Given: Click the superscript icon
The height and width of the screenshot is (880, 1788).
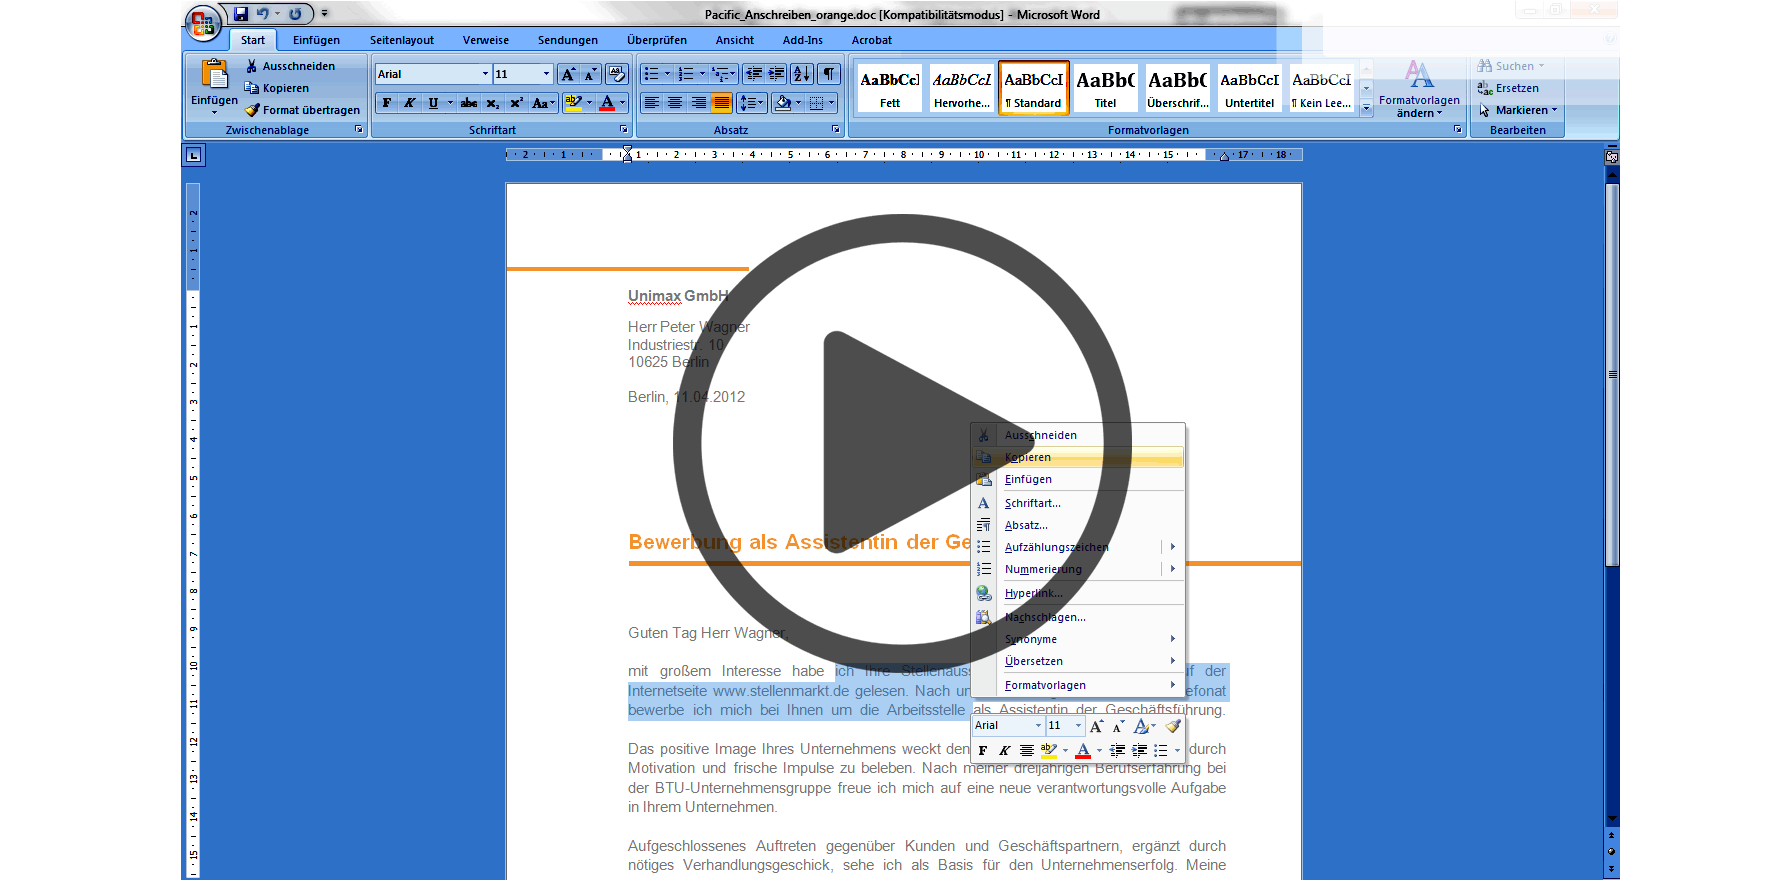Looking at the screenshot, I should point(516,103).
